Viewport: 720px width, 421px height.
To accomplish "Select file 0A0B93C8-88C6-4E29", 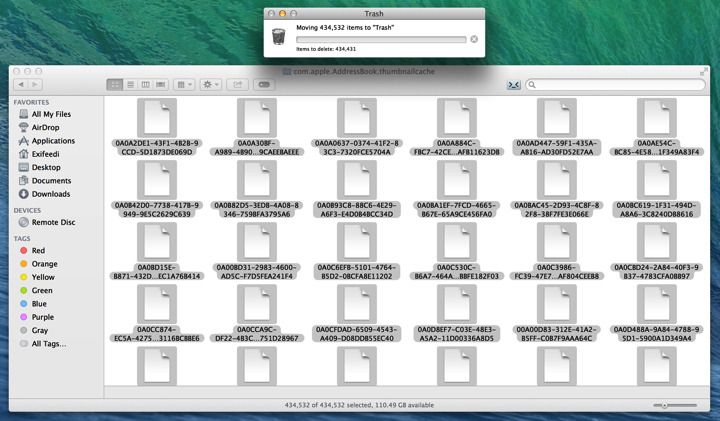I will point(357,190).
